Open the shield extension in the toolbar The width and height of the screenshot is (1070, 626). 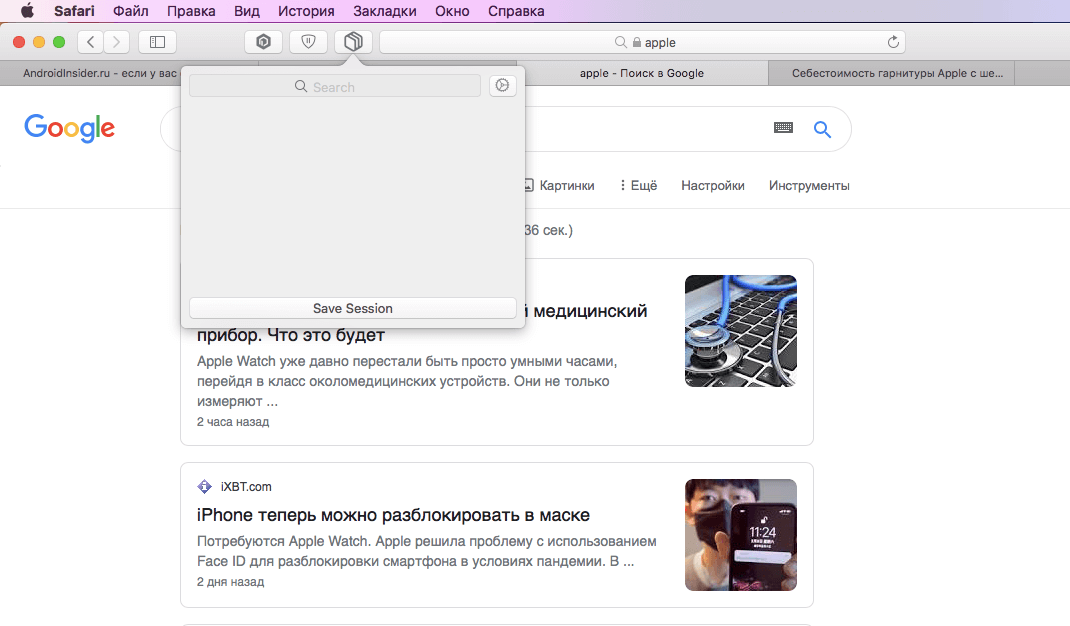[x=308, y=42]
